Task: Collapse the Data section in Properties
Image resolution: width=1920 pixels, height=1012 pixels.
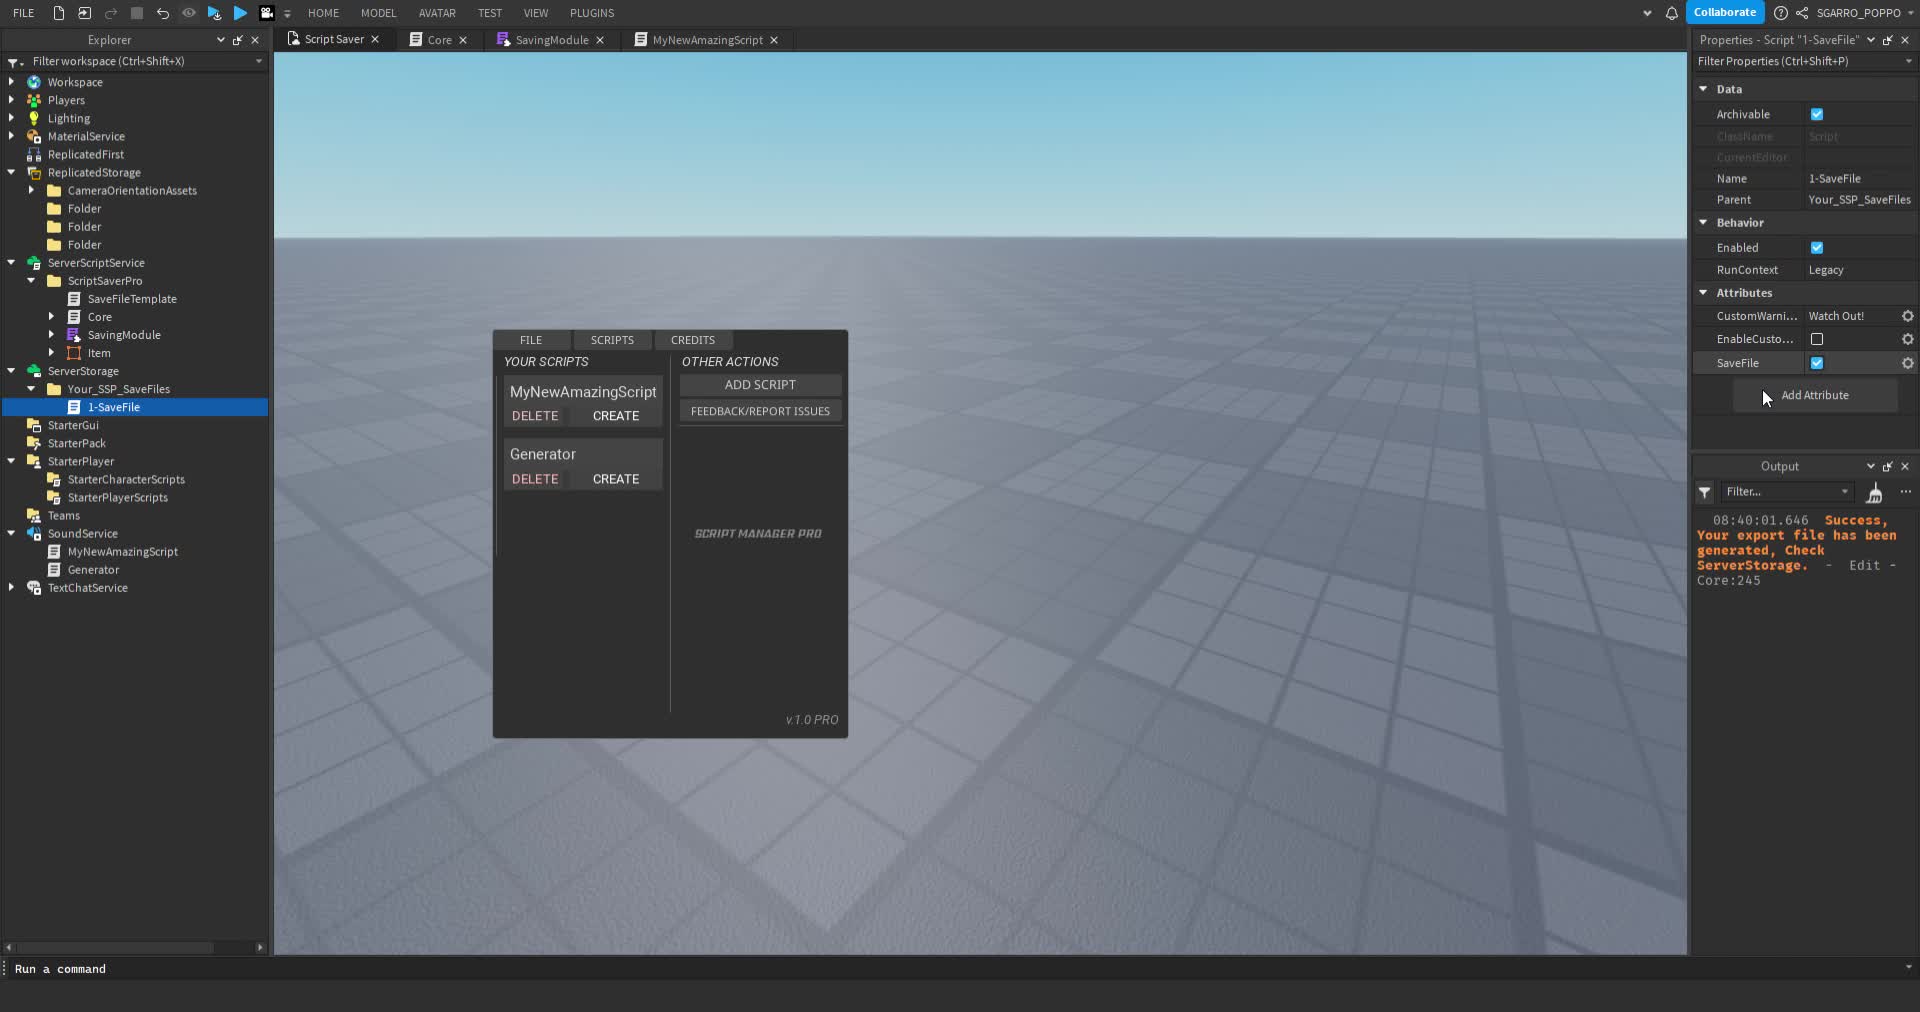Action: pos(1703,89)
